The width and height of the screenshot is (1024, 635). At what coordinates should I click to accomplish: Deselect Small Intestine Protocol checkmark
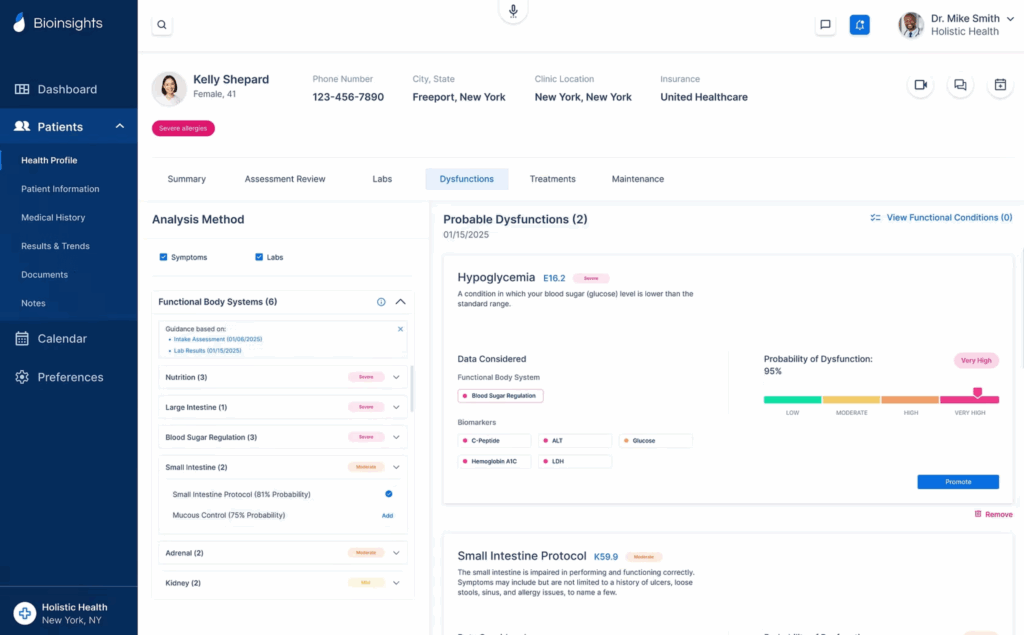pos(388,494)
